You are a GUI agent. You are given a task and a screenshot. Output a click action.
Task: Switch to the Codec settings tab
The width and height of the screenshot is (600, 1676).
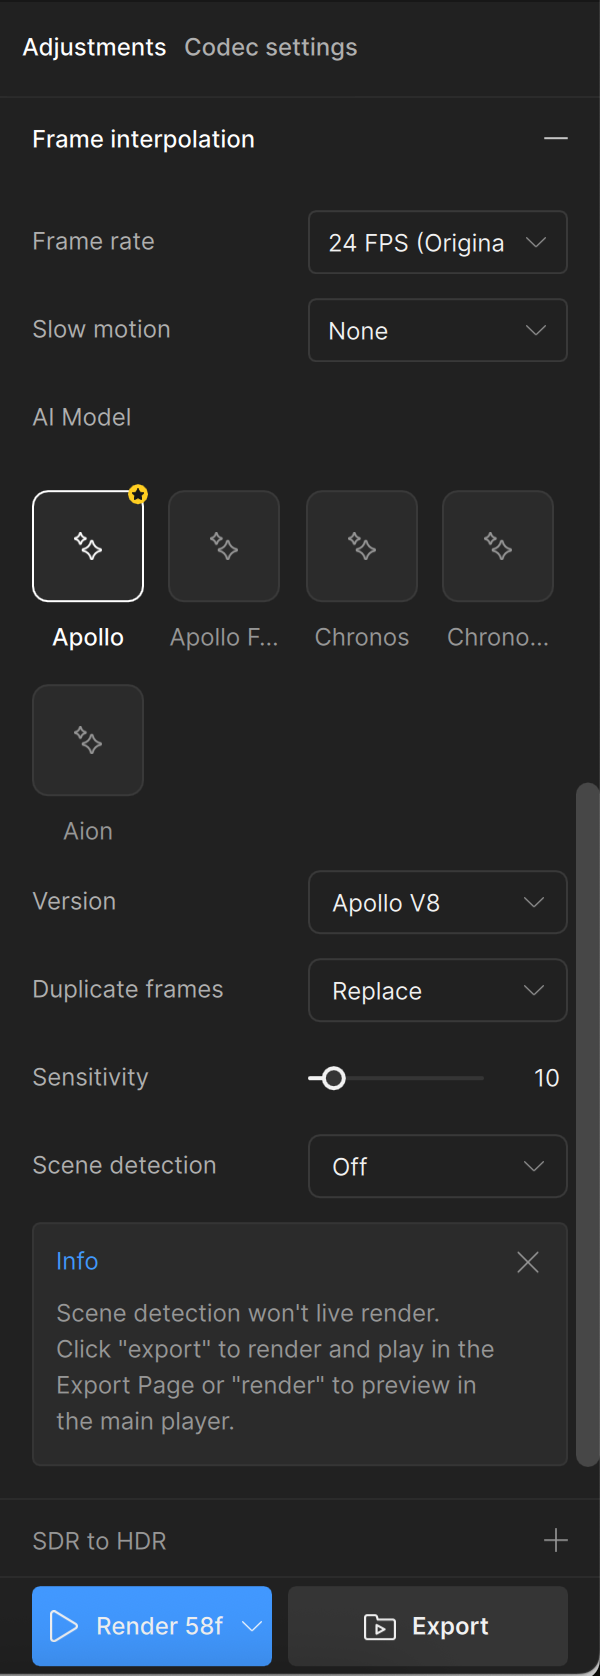pos(271,47)
